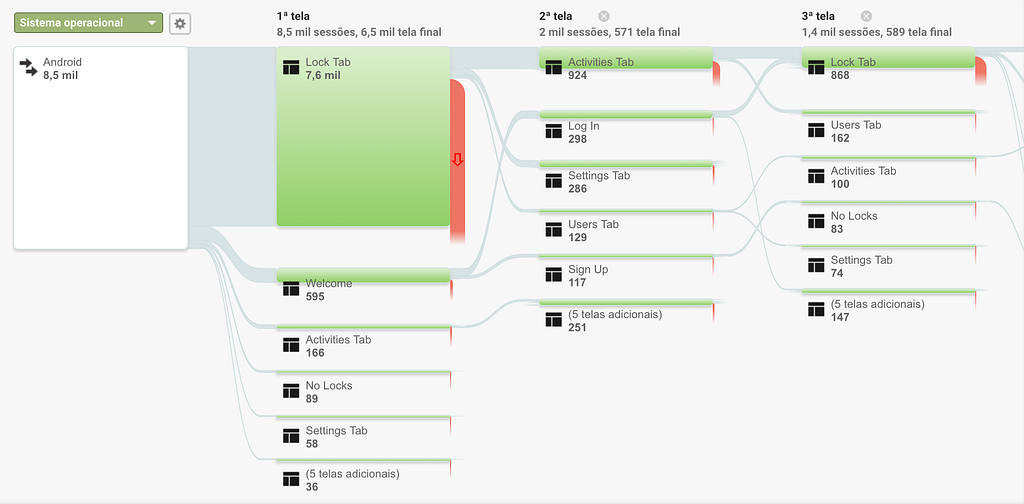Click the red drop-off arrow on Lock Tab
The image size is (1024, 504).
[x=458, y=159]
